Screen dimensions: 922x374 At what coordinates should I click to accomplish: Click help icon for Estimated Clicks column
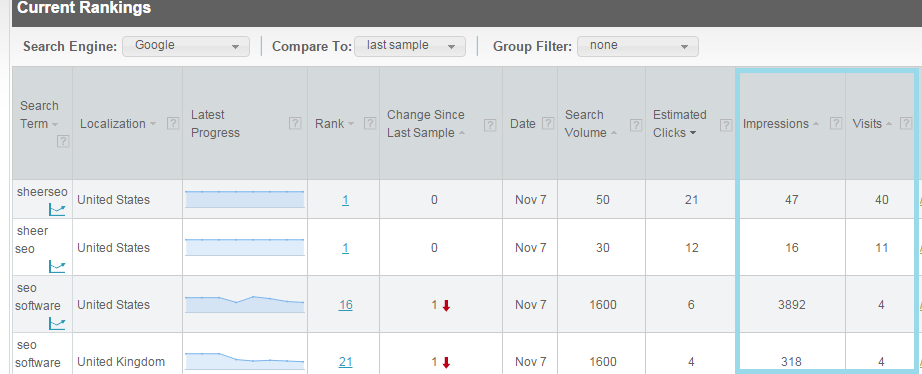click(726, 124)
